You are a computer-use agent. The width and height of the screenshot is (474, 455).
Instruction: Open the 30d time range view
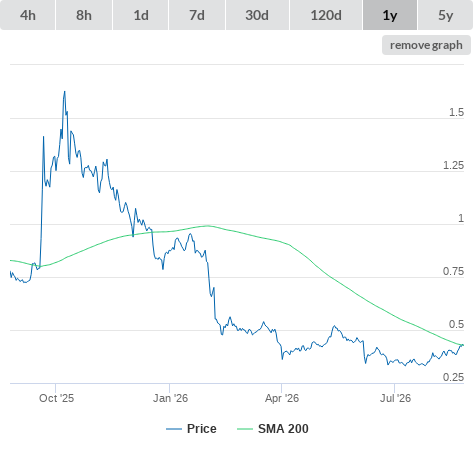[x=257, y=15]
